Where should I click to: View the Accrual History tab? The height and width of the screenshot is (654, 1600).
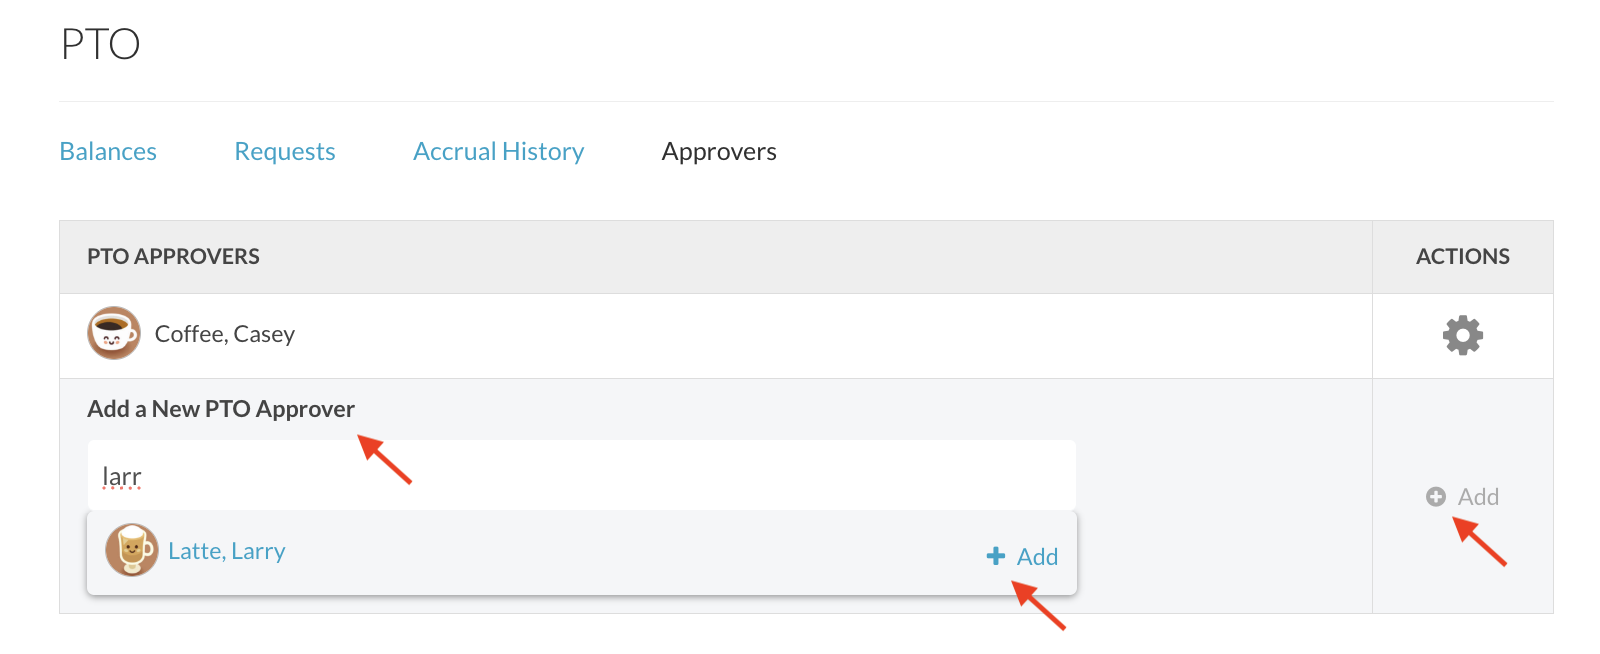click(x=498, y=152)
